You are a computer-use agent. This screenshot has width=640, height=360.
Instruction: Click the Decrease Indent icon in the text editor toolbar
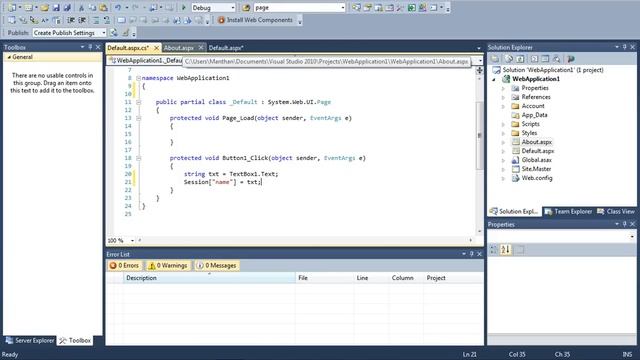click(71, 20)
